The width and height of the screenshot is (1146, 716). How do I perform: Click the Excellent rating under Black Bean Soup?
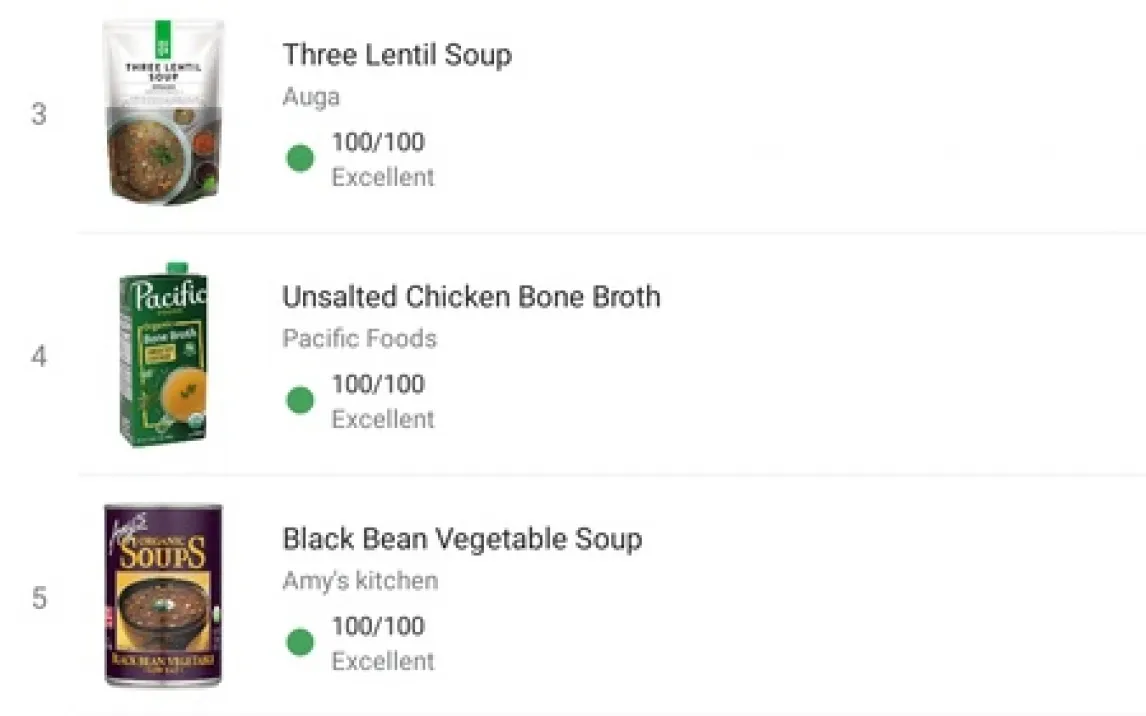click(383, 661)
